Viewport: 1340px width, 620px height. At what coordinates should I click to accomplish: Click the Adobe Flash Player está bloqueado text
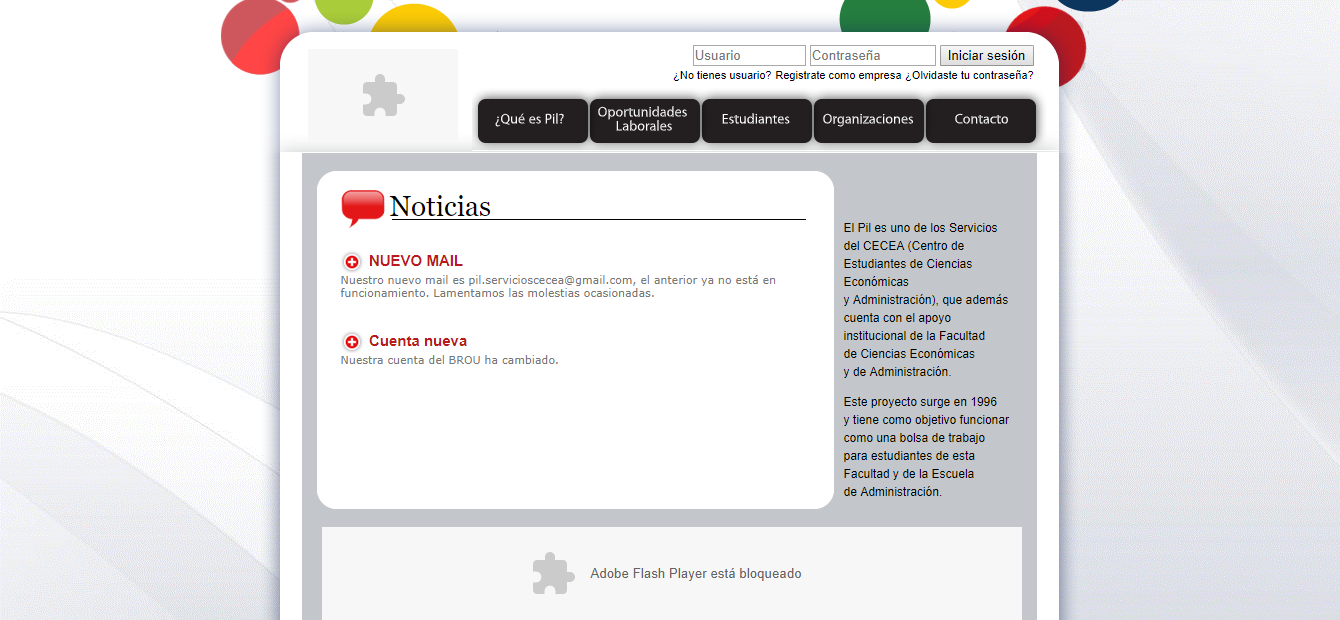pos(696,574)
